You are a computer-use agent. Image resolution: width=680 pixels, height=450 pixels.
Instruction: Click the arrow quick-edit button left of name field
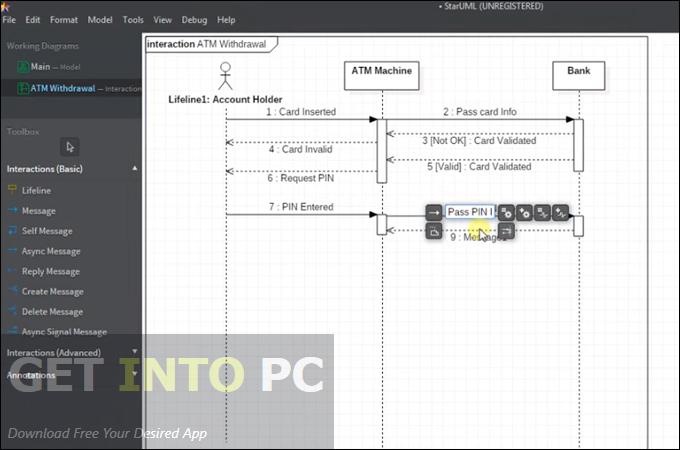click(434, 212)
